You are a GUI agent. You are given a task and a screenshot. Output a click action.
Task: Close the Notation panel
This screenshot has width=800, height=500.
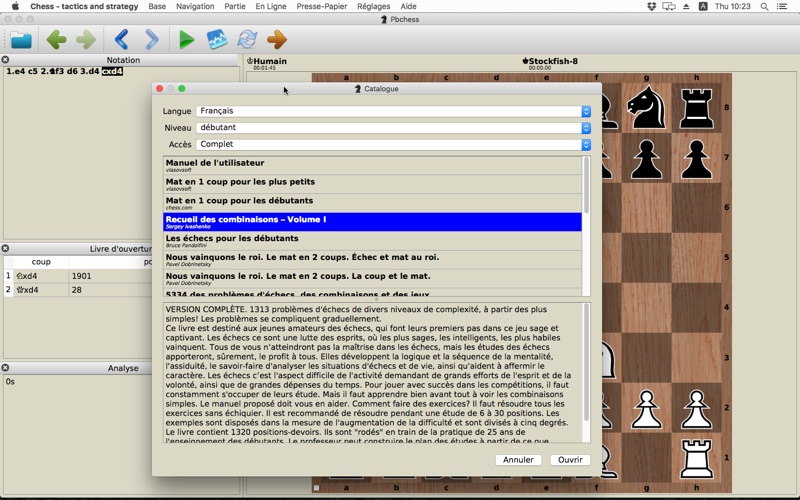[5, 60]
